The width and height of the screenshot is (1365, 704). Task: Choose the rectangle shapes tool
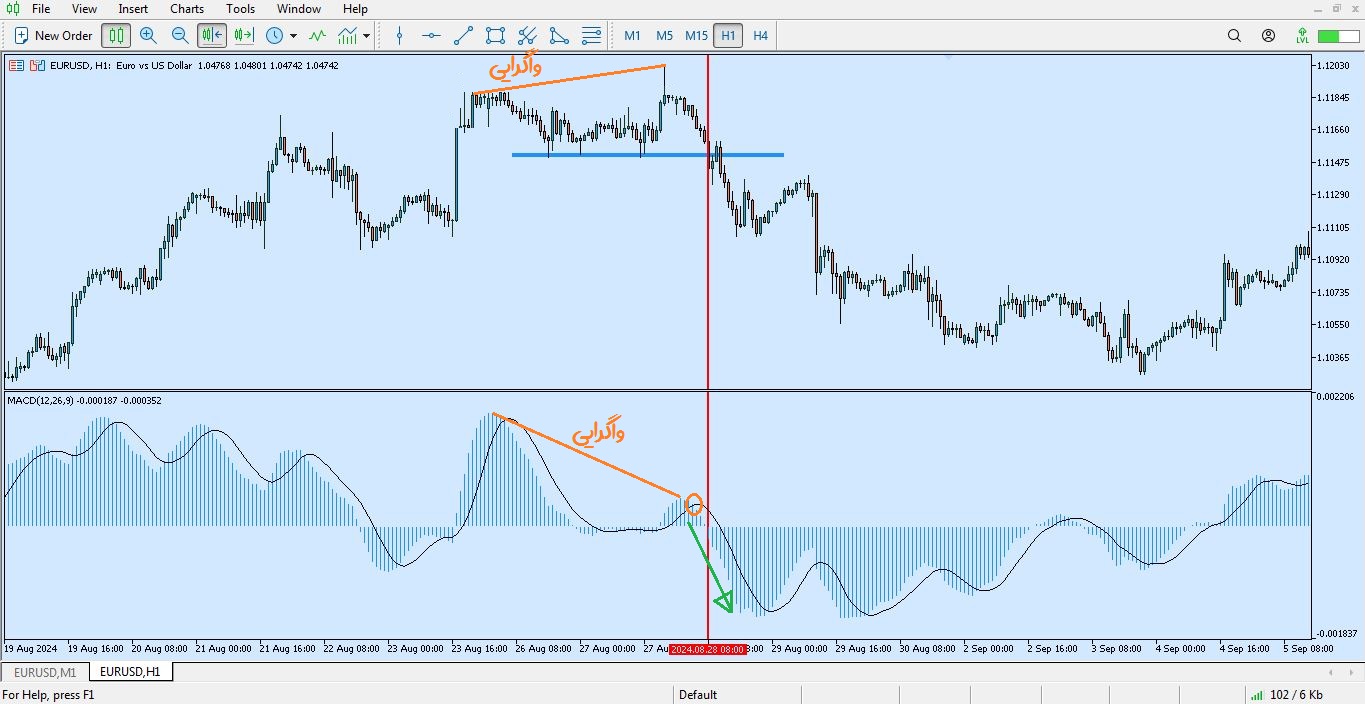click(495, 36)
